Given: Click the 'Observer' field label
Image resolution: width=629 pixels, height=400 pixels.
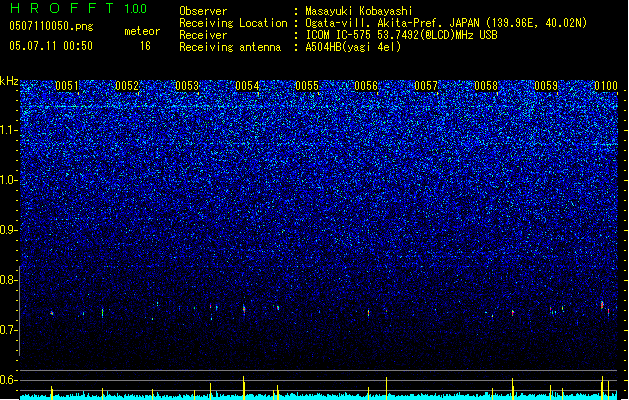Looking at the screenshot, I should (203, 11).
